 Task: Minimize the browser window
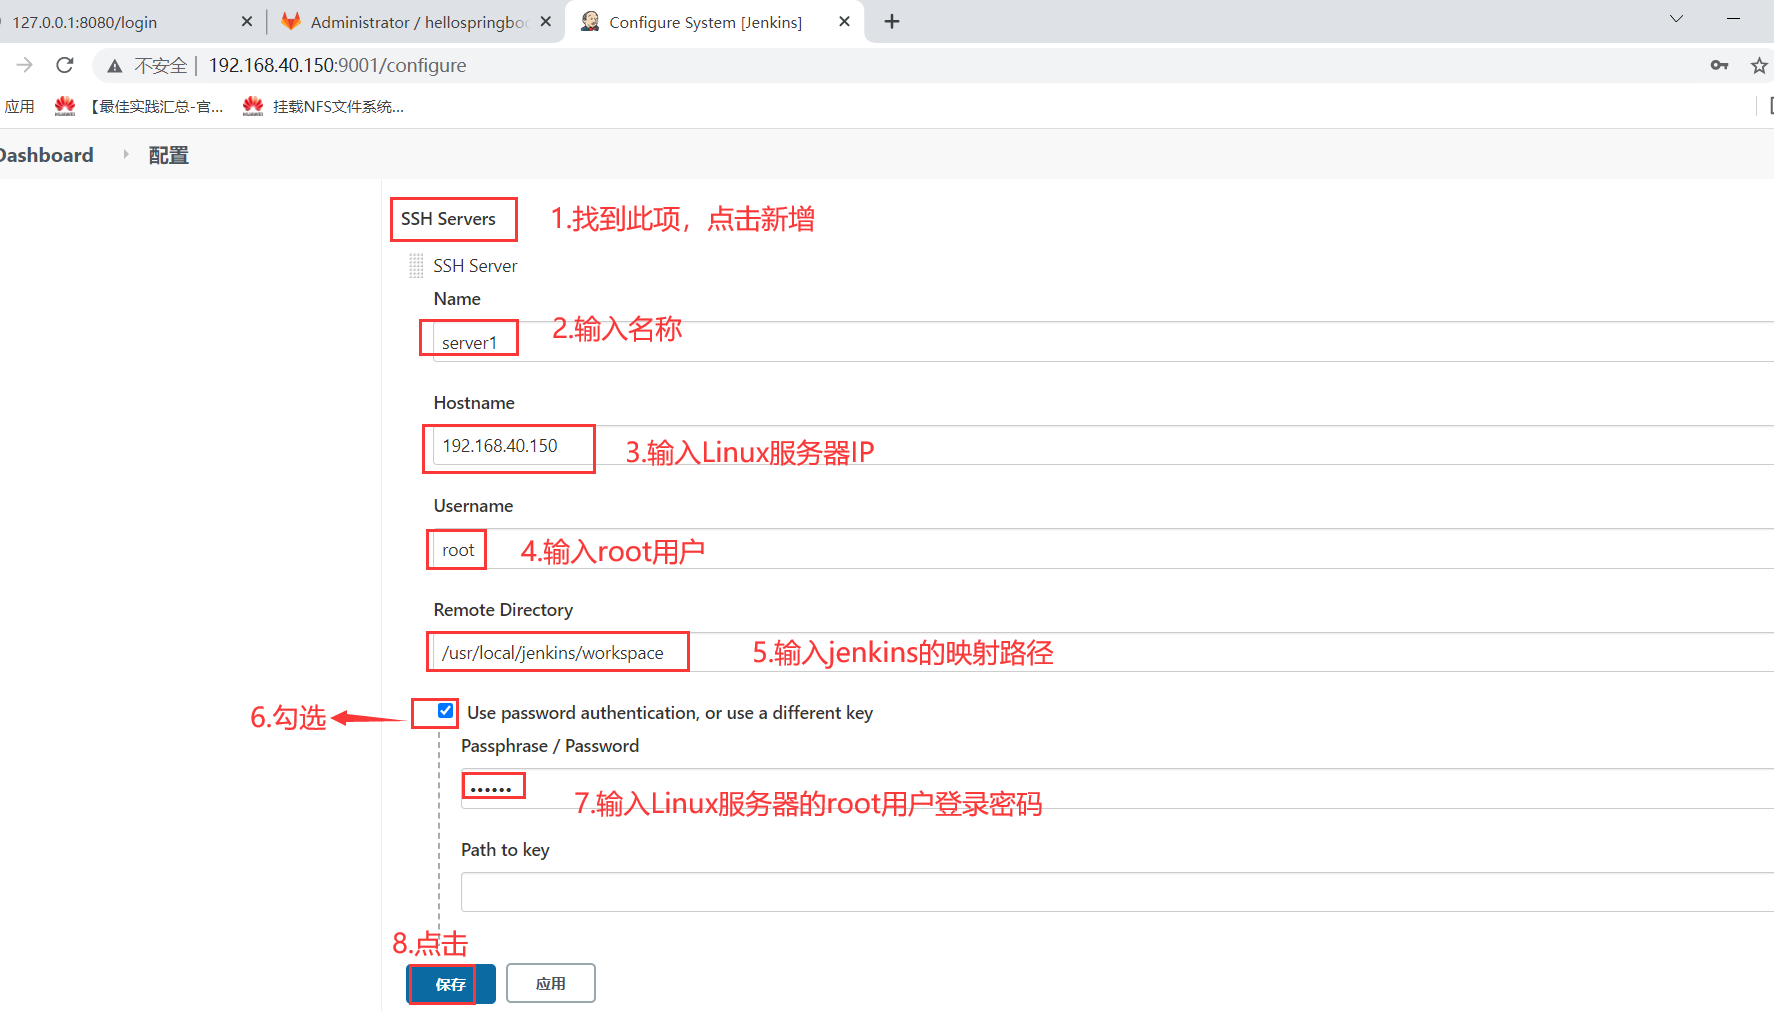coord(1734,19)
